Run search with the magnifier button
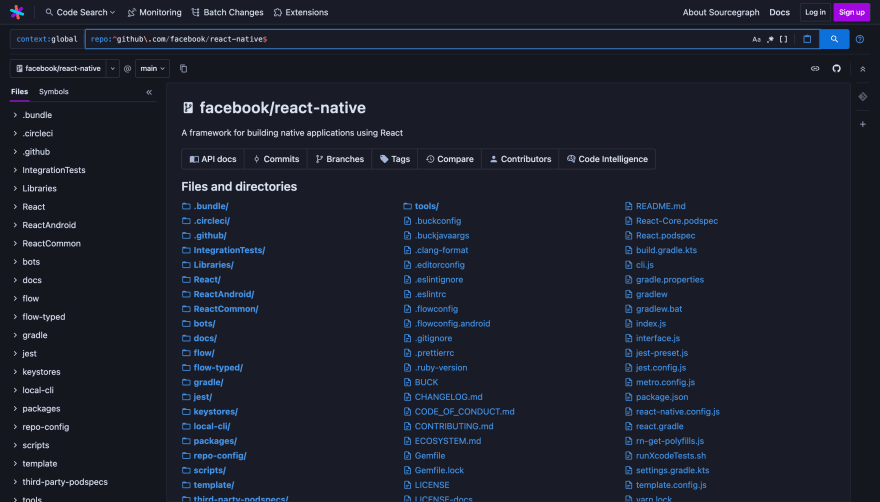This screenshot has width=880, height=502. tap(834, 39)
